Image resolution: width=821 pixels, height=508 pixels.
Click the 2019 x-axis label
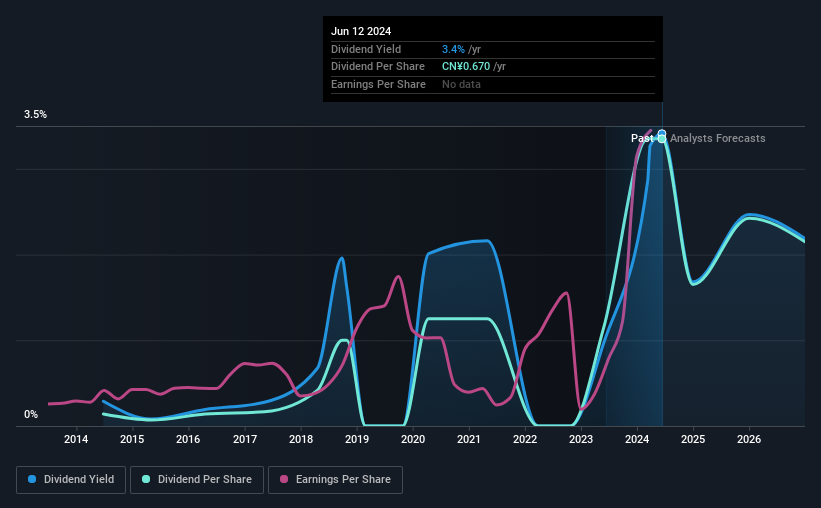point(357,439)
